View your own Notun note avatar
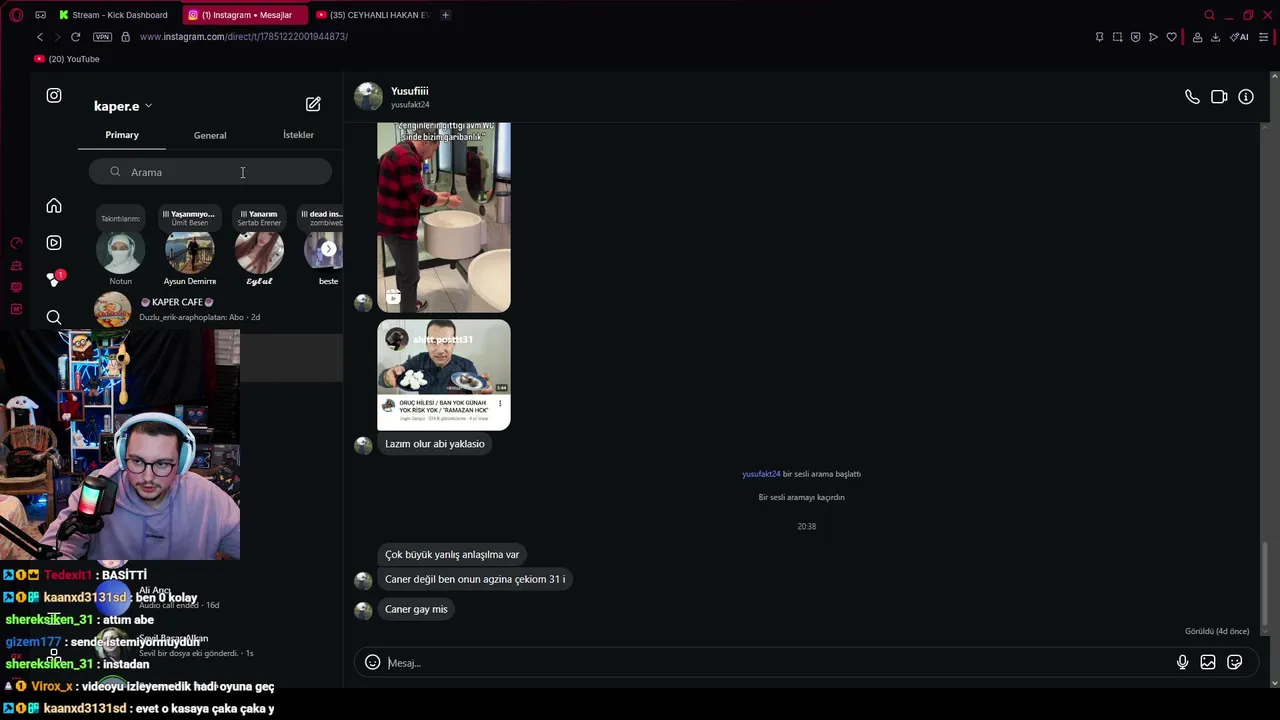This screenshot has width=1280, height=720. 120,252
